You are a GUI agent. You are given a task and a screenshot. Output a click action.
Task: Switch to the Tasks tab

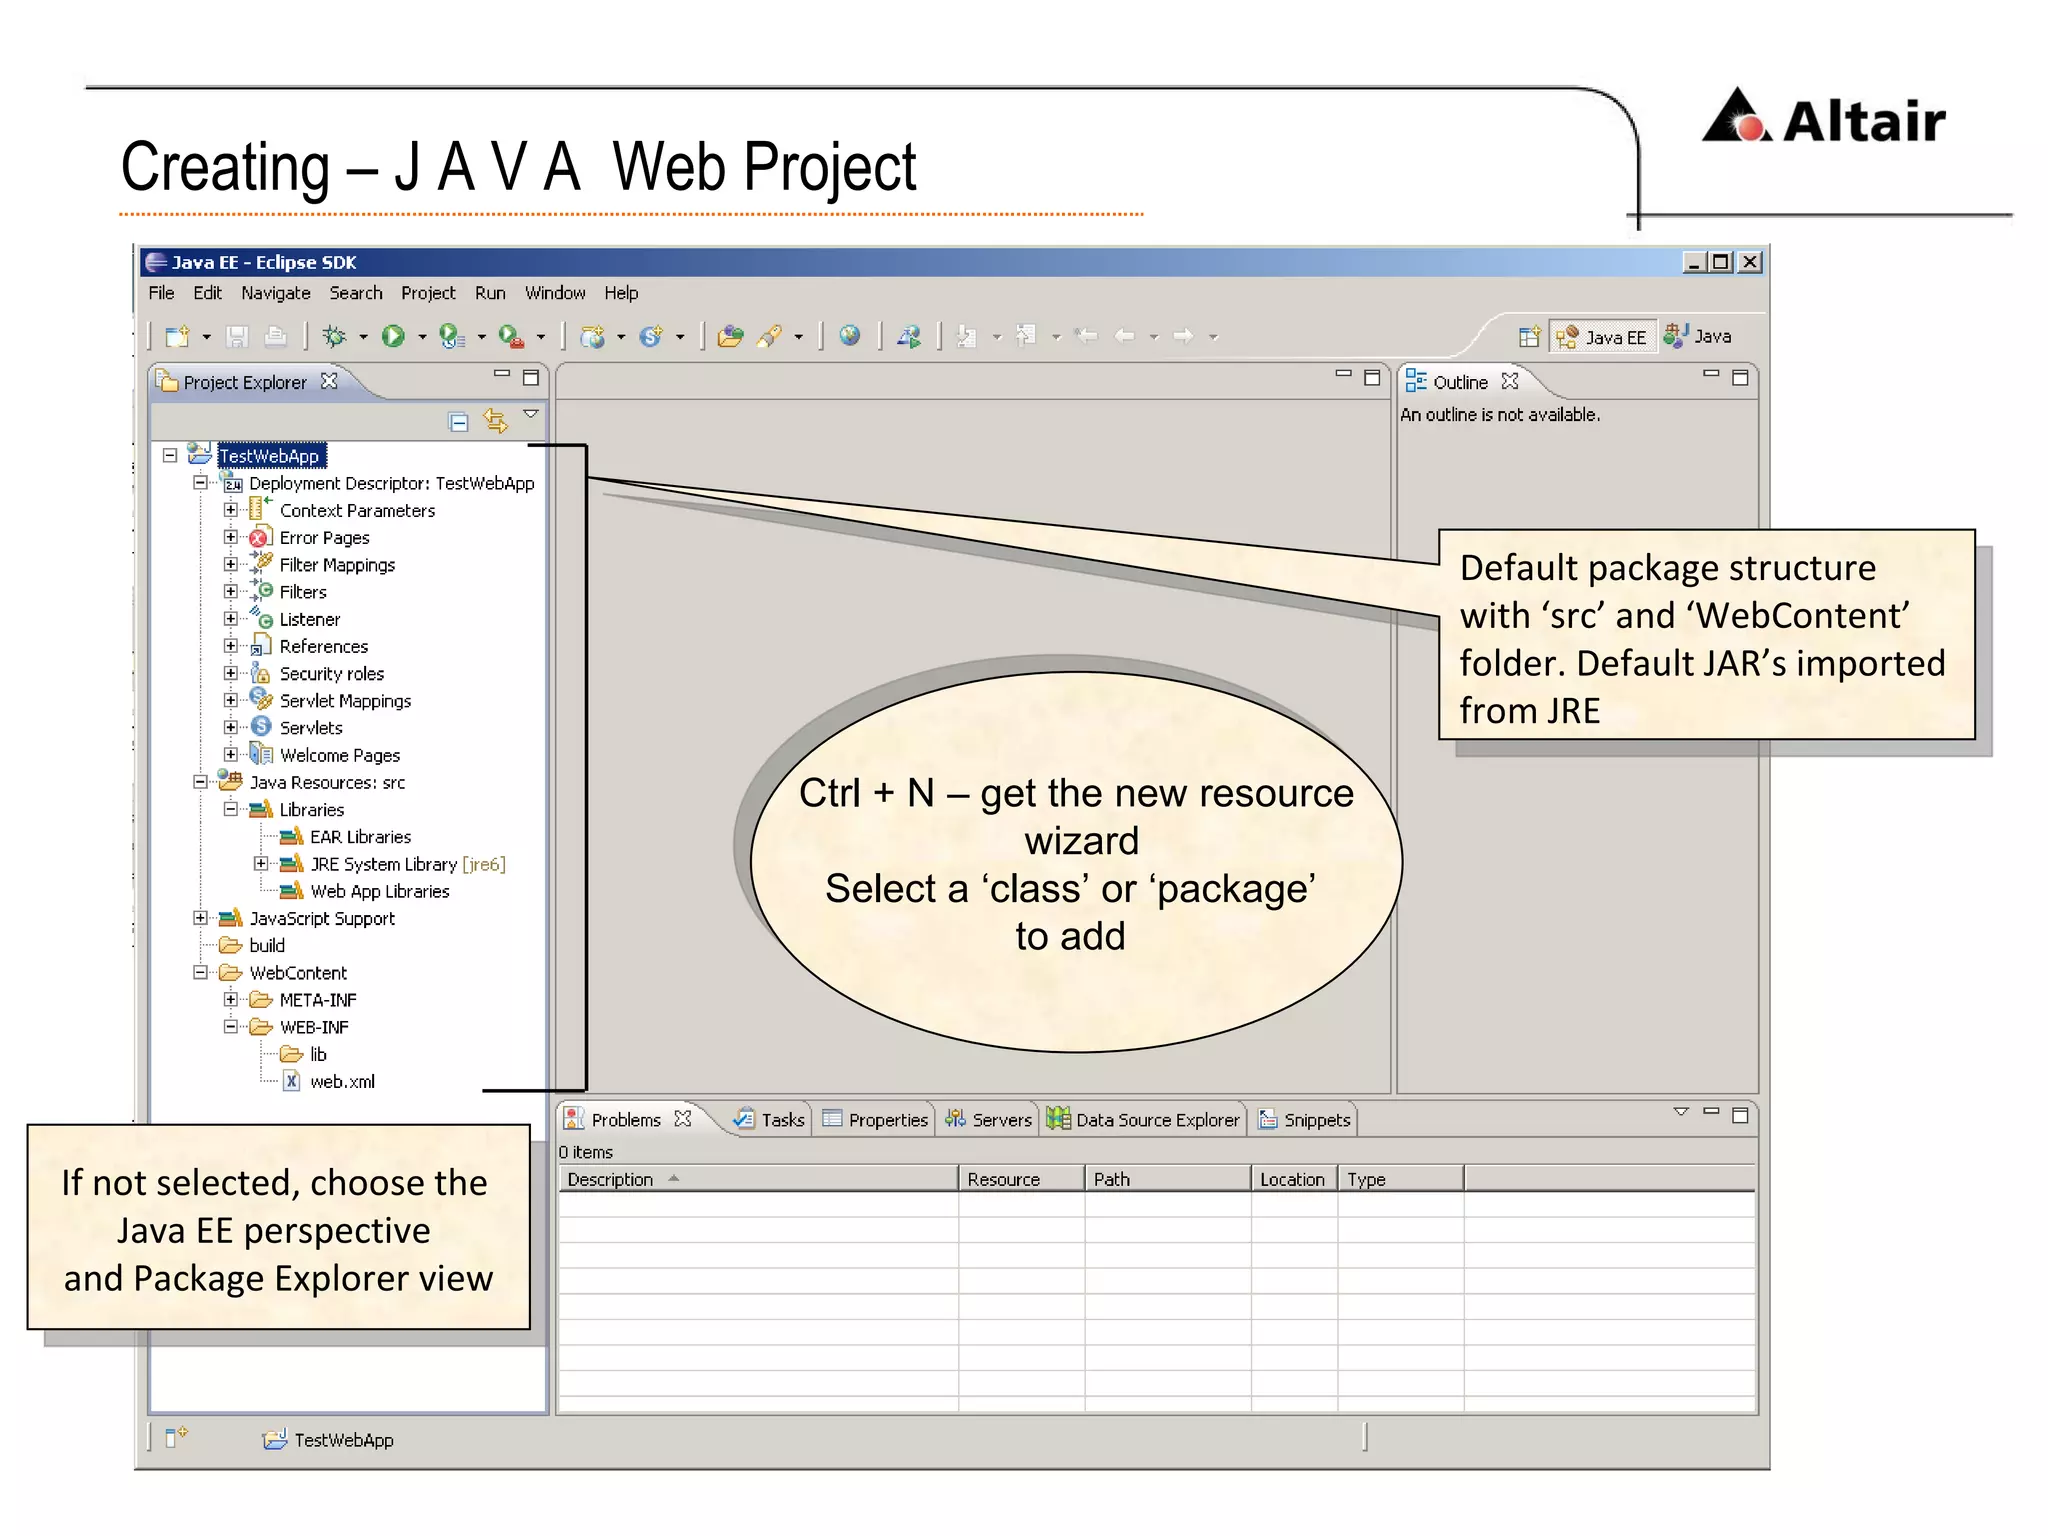(x=769, y=1120)
